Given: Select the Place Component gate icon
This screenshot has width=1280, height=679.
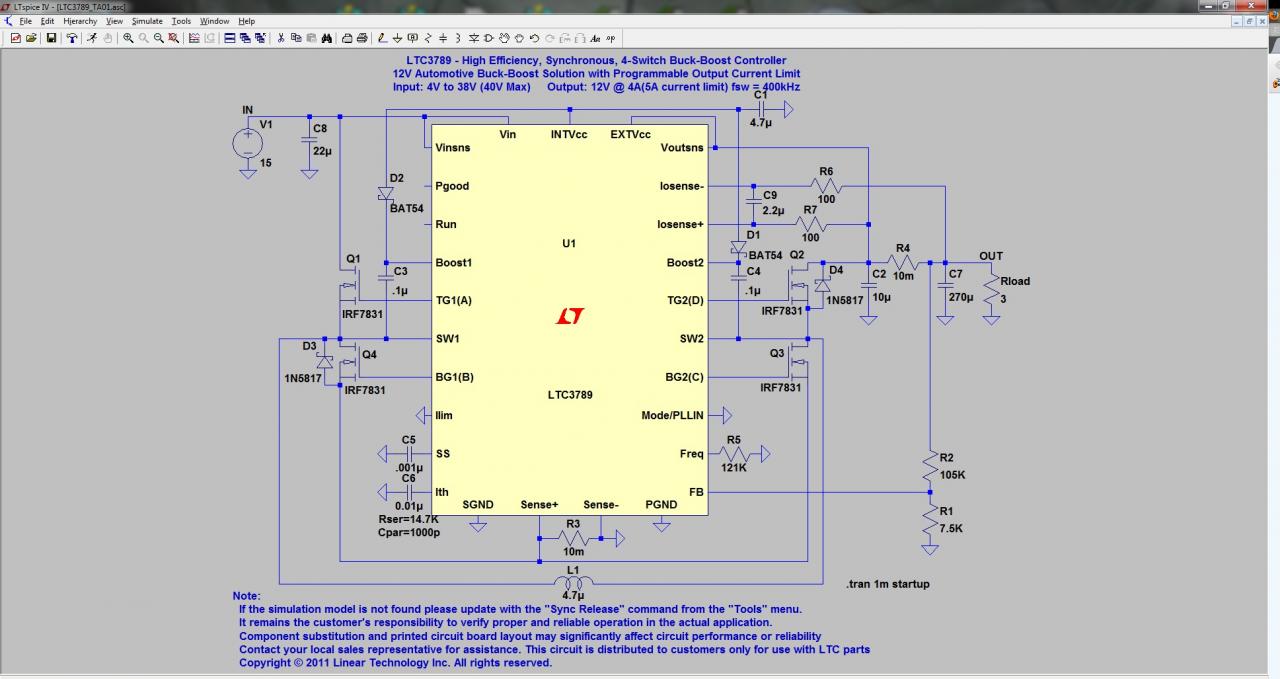Looking at the screenshot, I should (488, 38).
